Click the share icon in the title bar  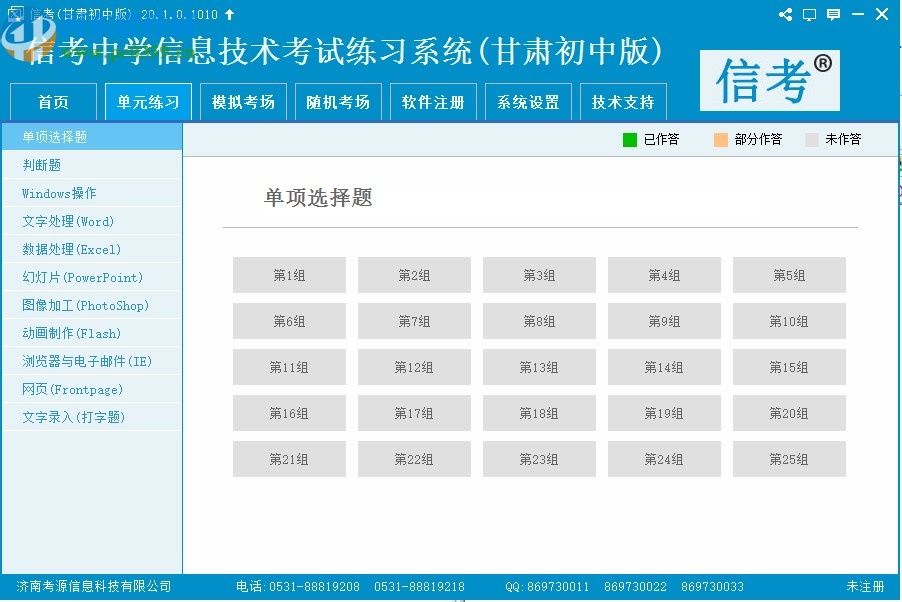point(784,14)
